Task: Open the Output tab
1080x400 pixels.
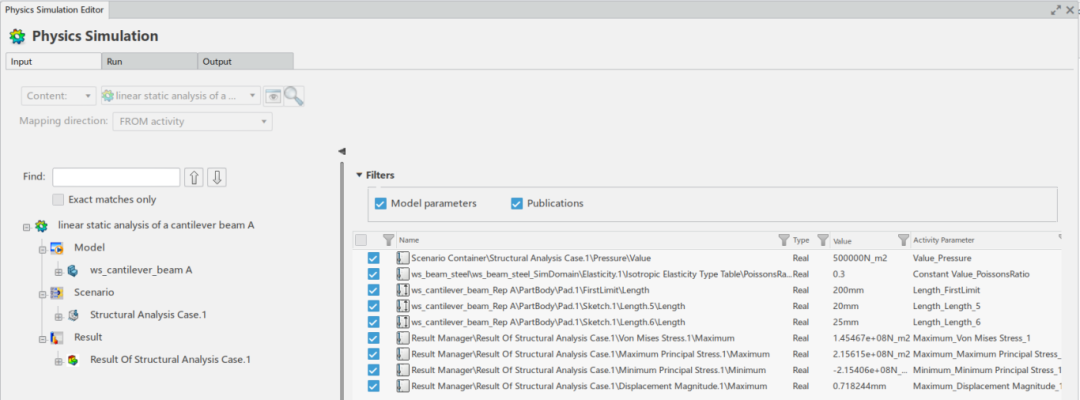Action: (245, 61)
